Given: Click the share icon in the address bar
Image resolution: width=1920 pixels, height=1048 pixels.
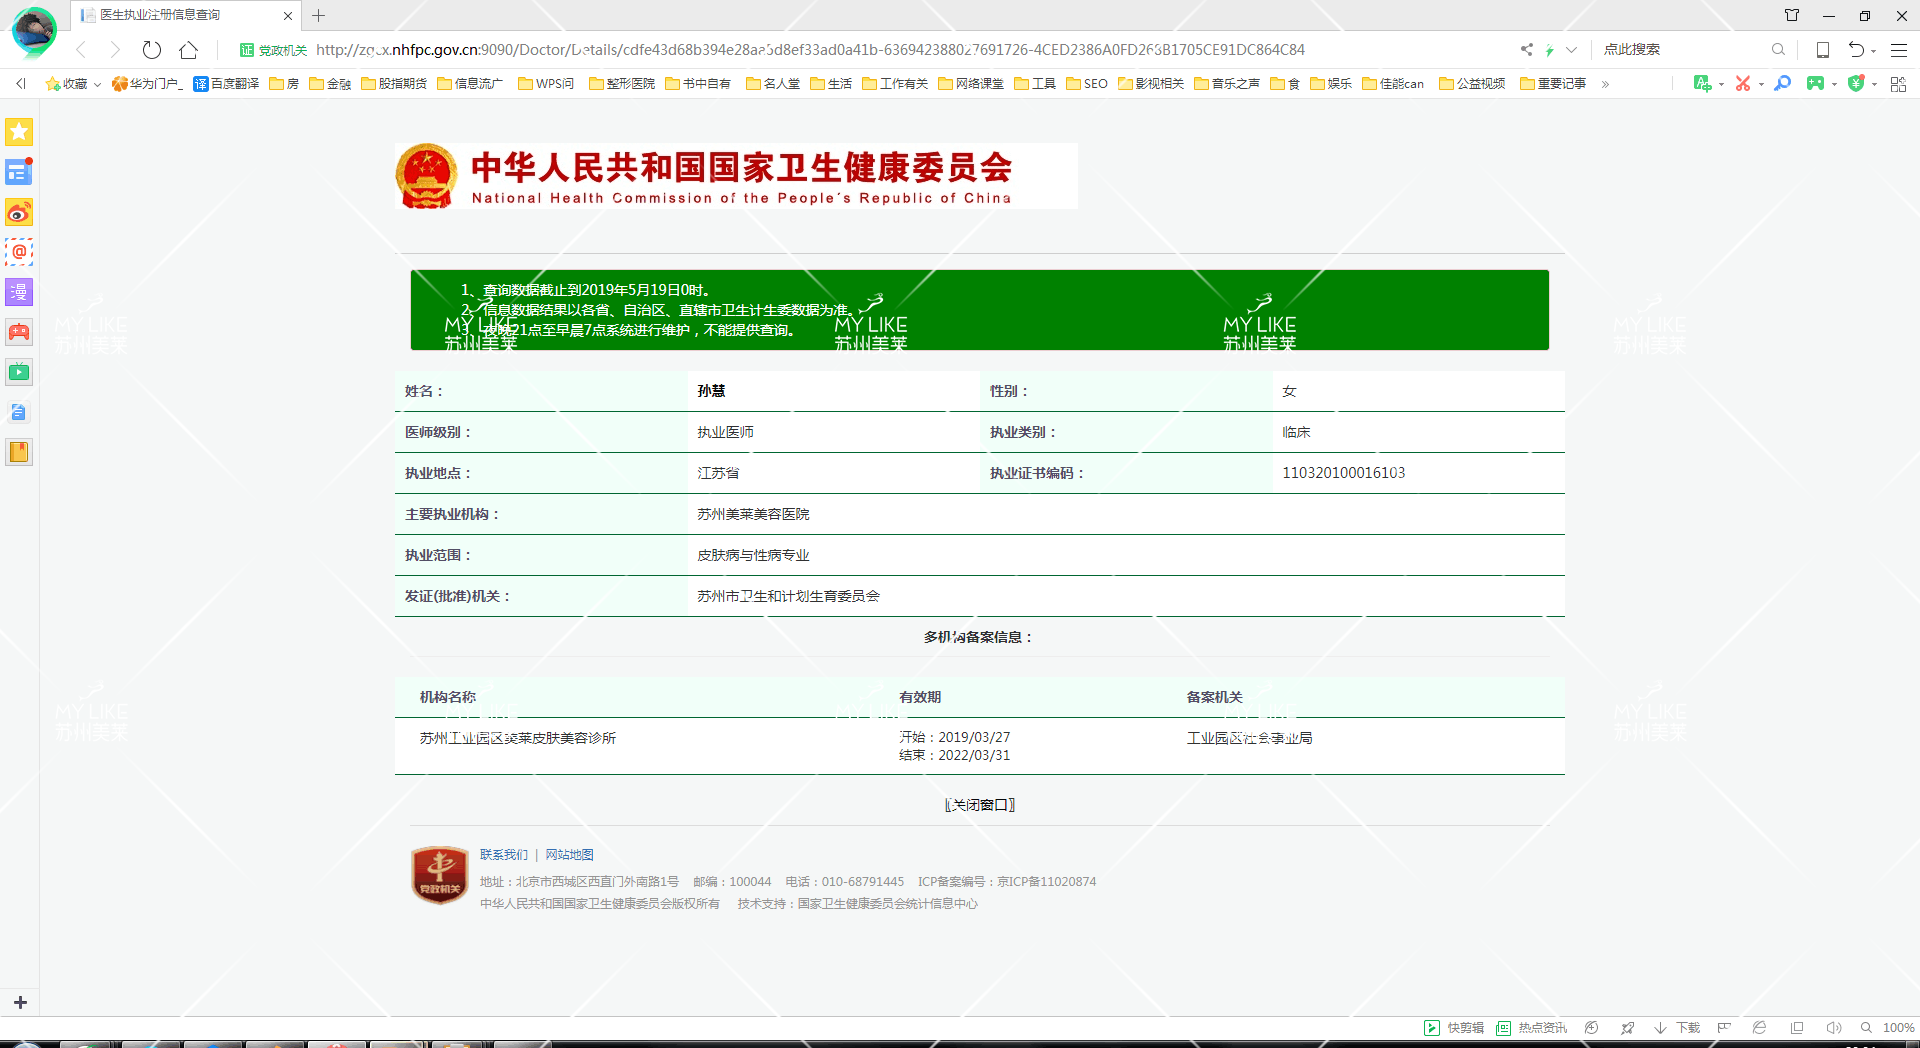Looking at the screenshot, I should coord(1526,50).
